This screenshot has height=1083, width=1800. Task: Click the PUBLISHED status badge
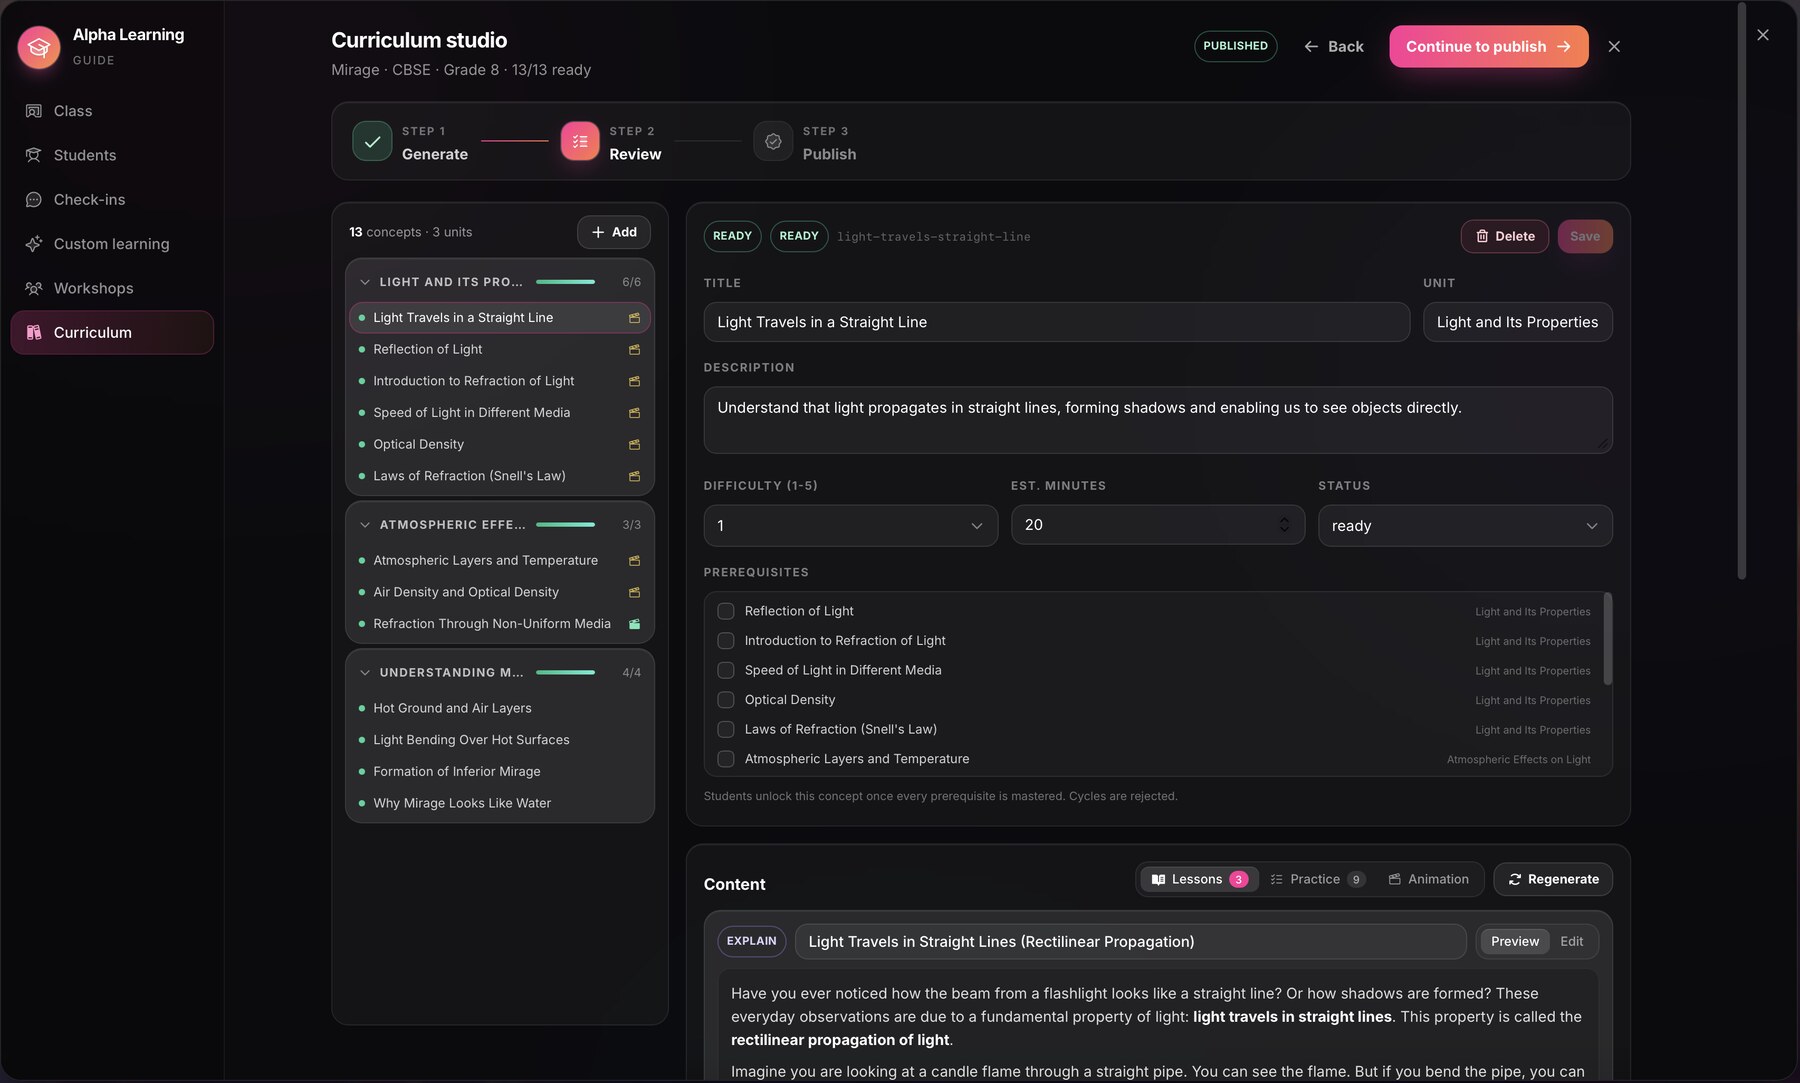(1235, 47)
